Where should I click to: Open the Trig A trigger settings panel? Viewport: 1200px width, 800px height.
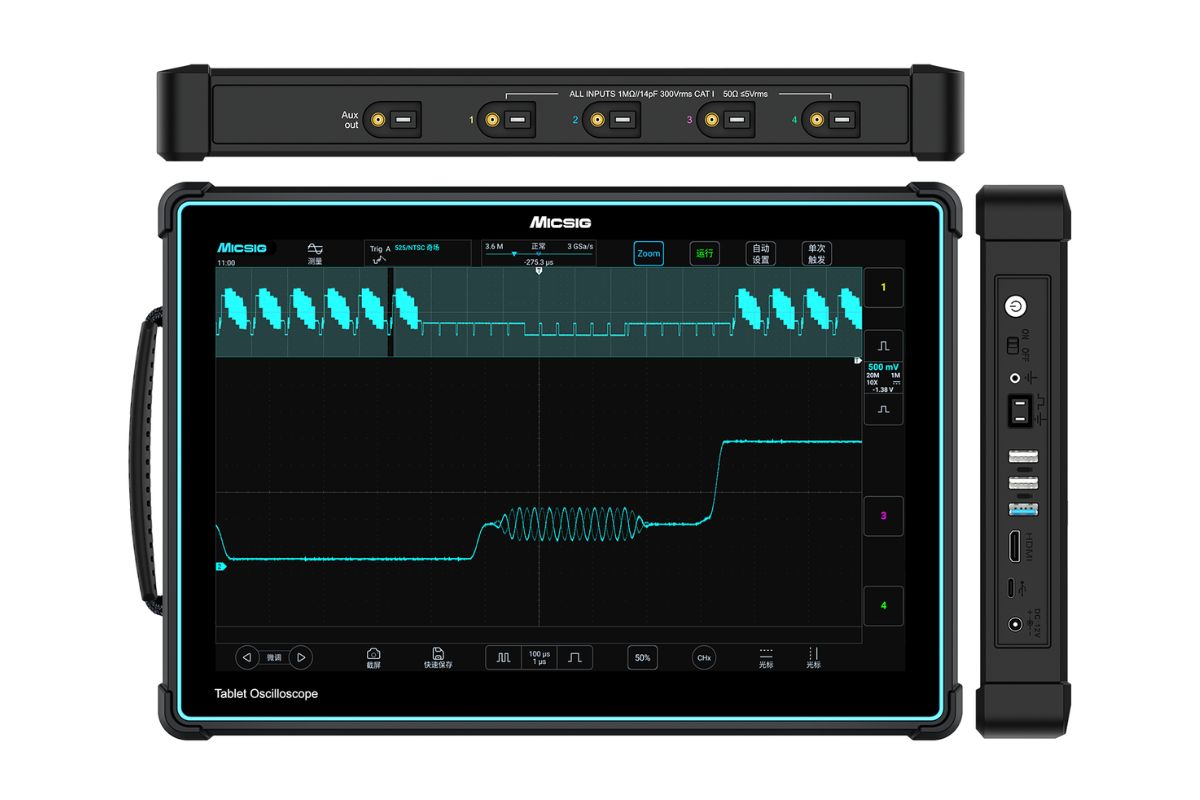point(417,253)
